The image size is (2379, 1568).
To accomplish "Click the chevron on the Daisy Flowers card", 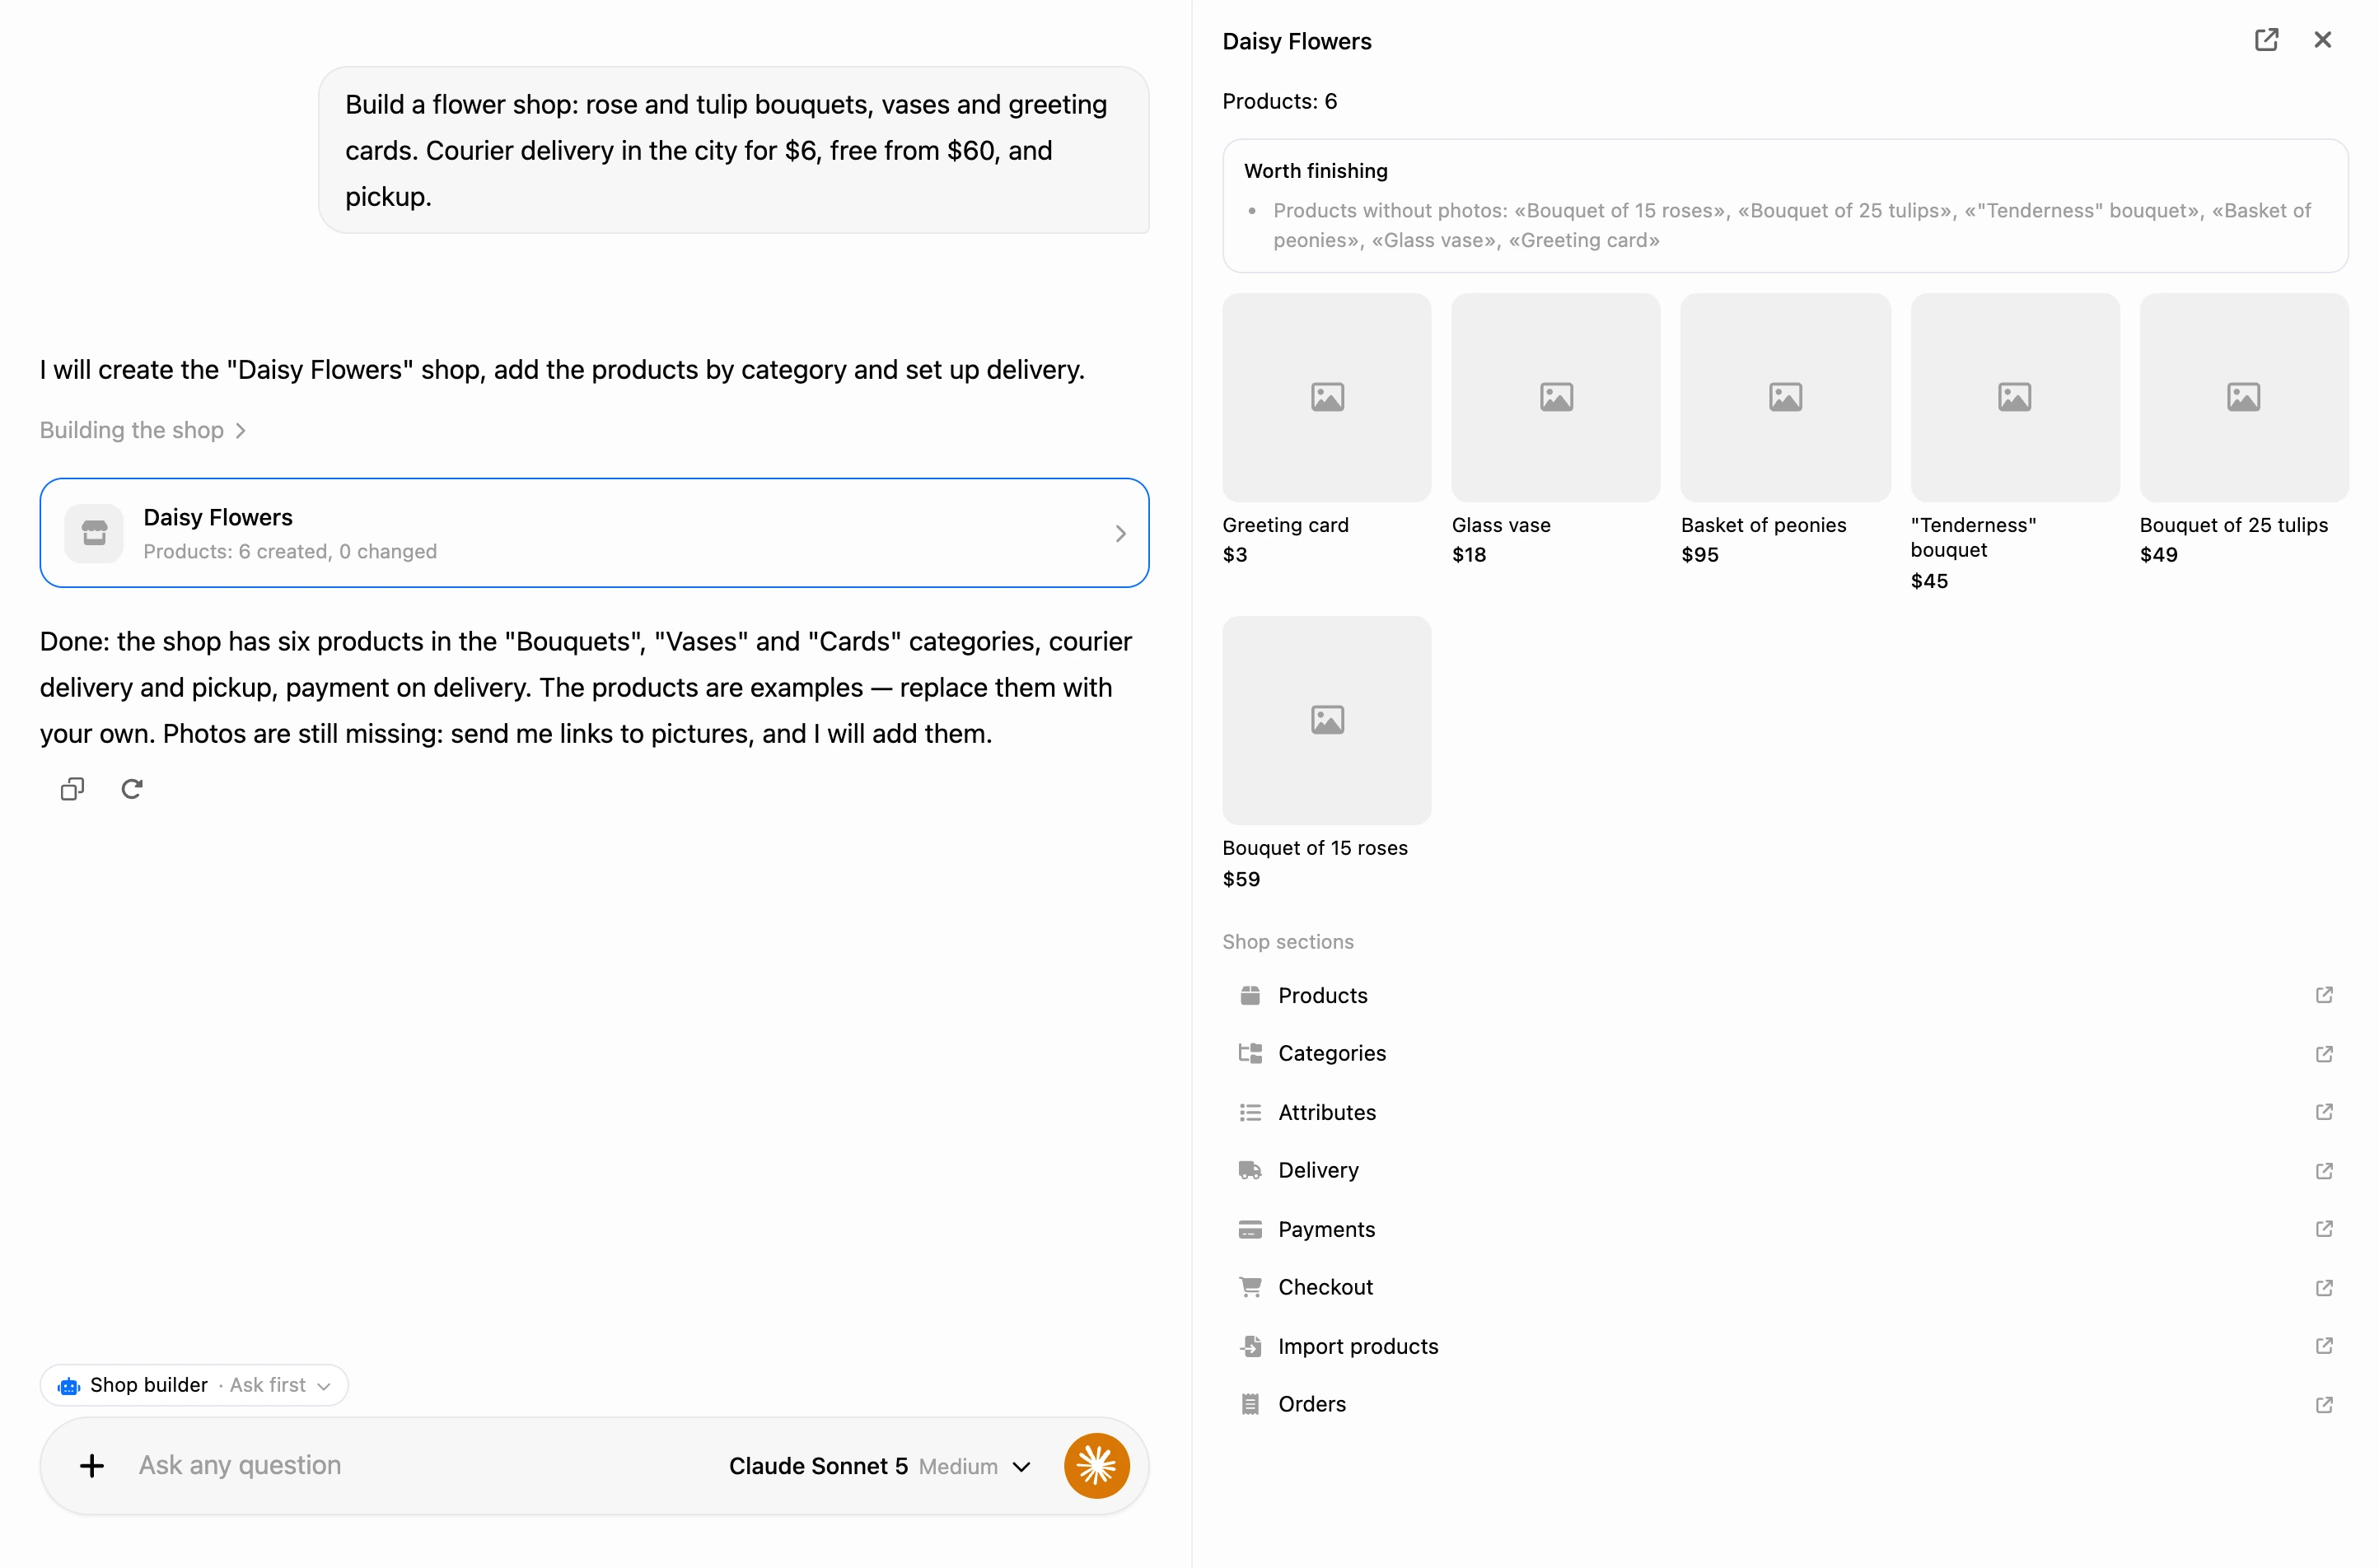I will tap(1120, 534).
